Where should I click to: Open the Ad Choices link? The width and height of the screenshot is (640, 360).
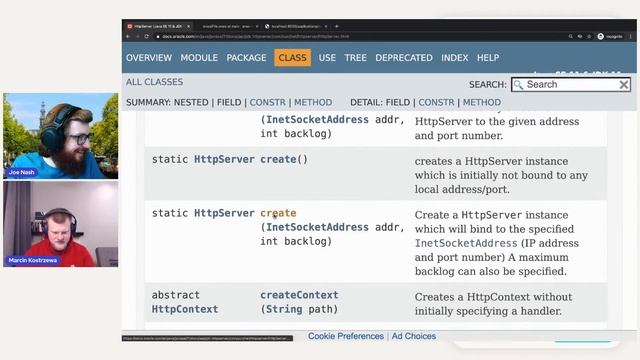pos(413,336)
